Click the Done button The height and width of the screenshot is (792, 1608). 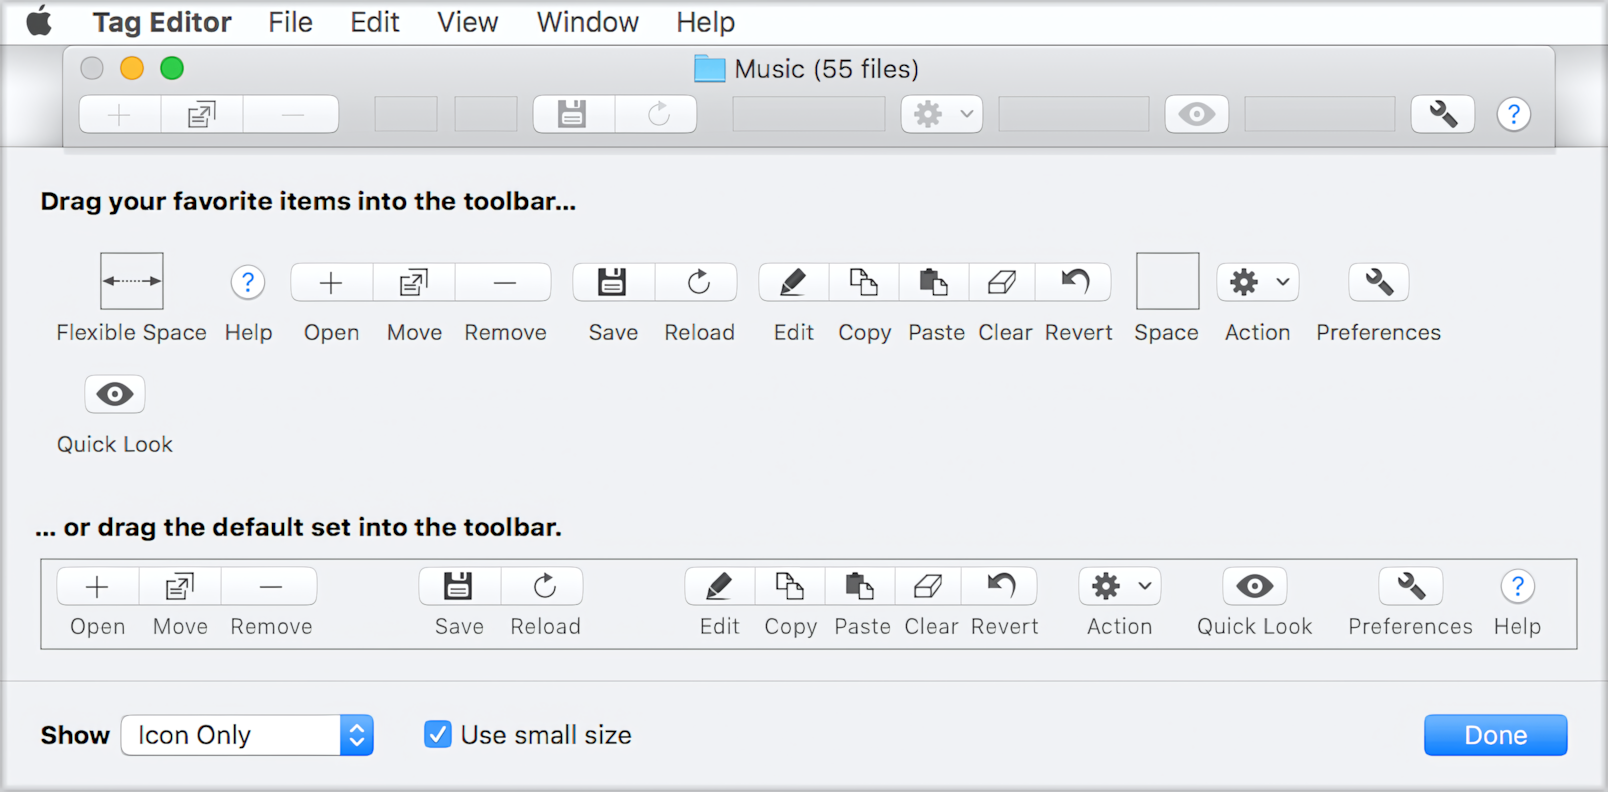1496,735
